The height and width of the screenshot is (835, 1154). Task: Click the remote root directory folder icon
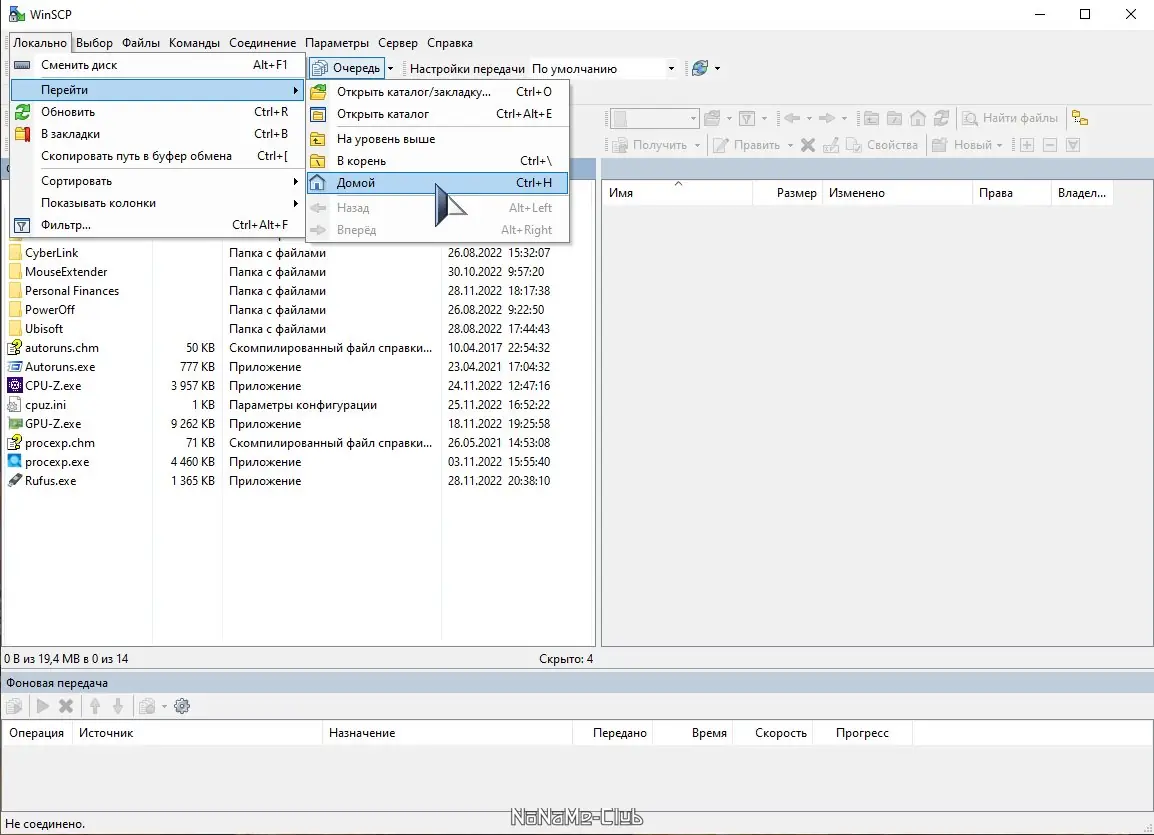pos(894,118)
